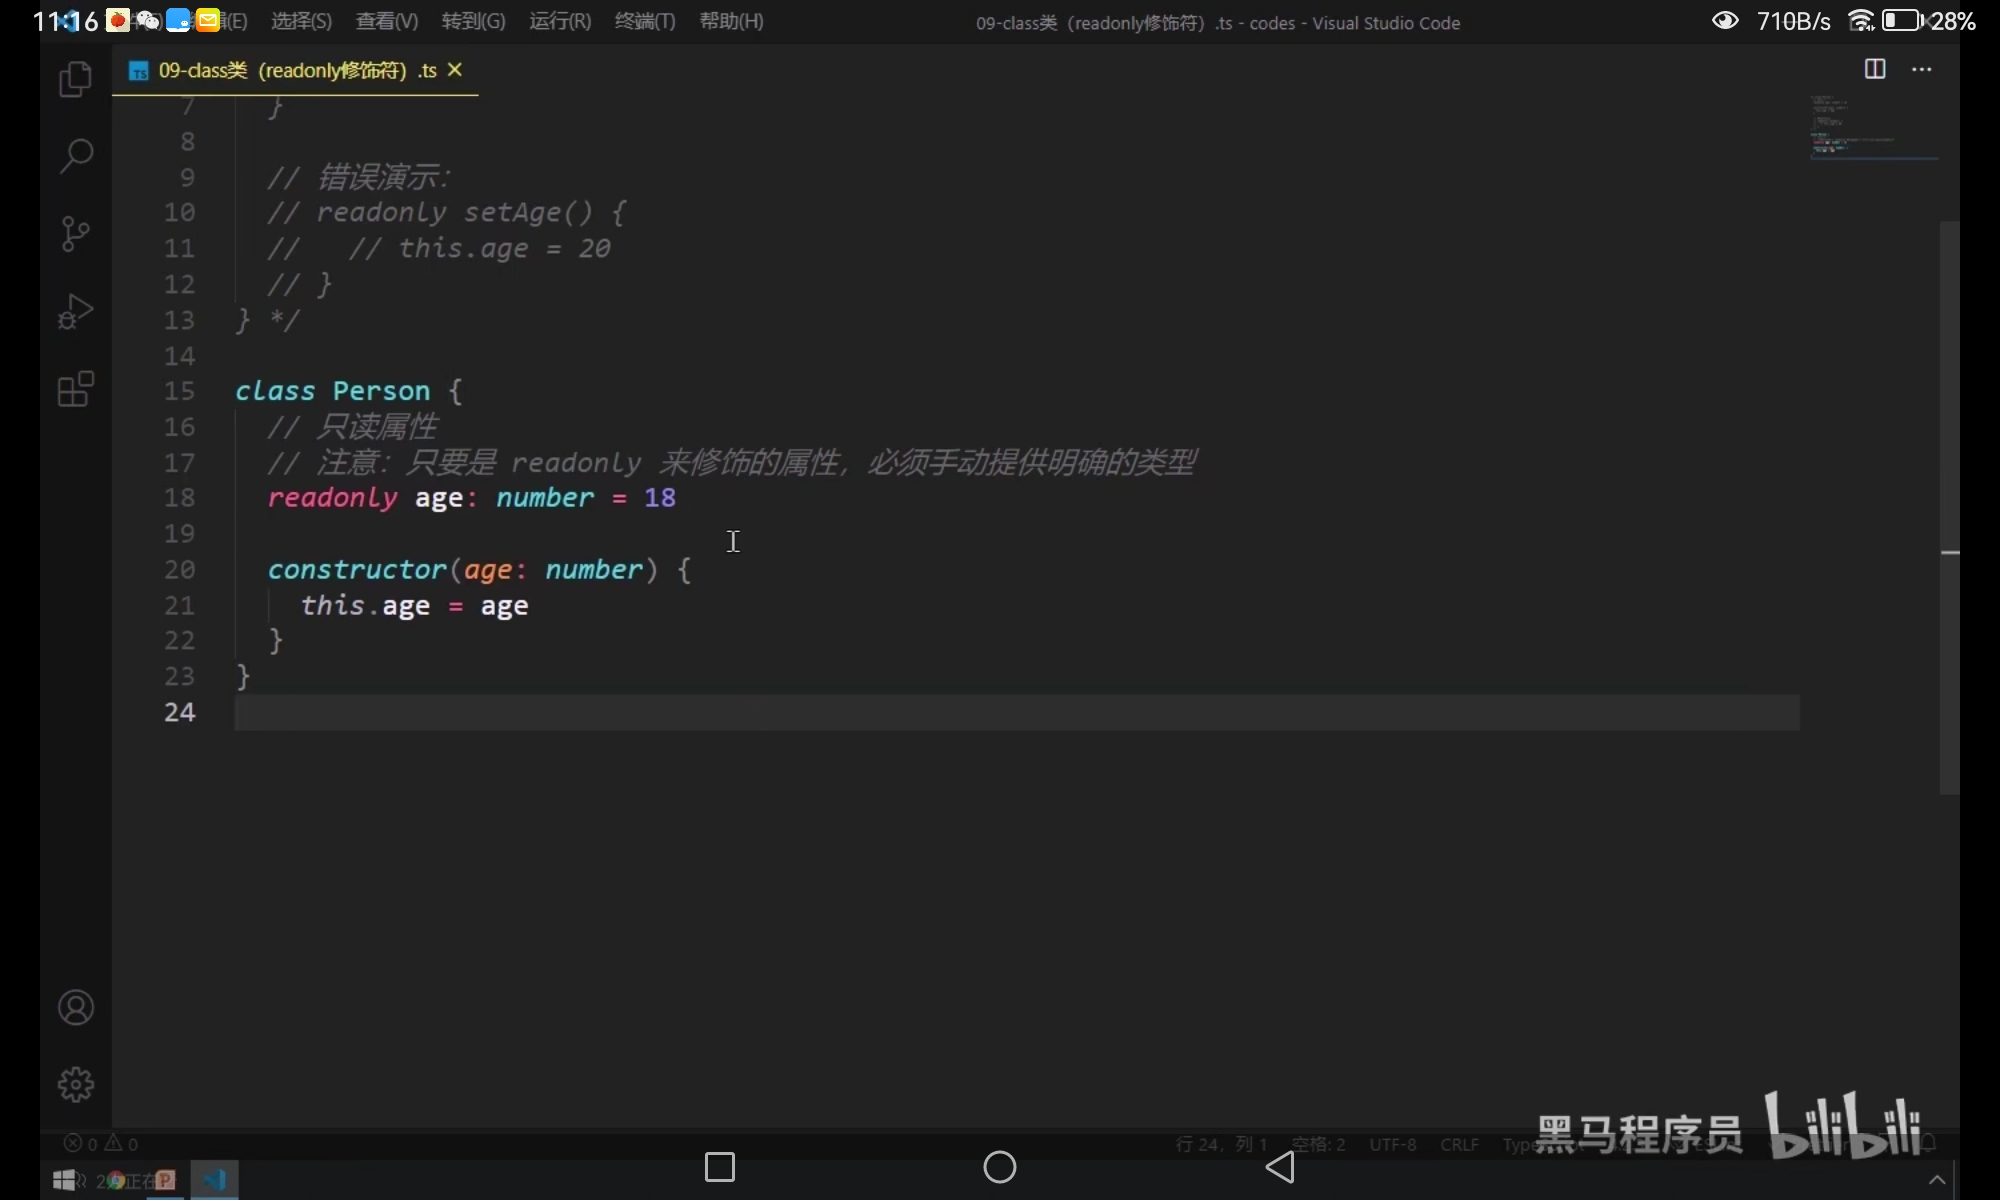Open the Explorer view in the activity bar
Screen dimensions: 2000x1200
(x=75, y=80)
